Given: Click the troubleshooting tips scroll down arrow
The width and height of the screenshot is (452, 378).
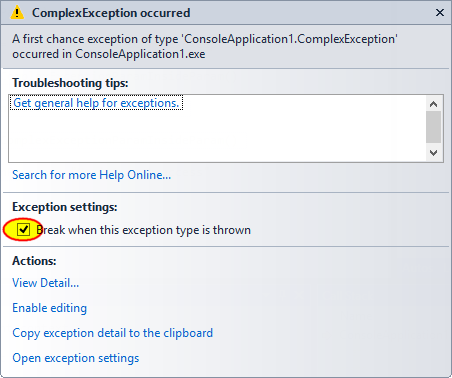Looking at the screenshot, I should (433, 153).
